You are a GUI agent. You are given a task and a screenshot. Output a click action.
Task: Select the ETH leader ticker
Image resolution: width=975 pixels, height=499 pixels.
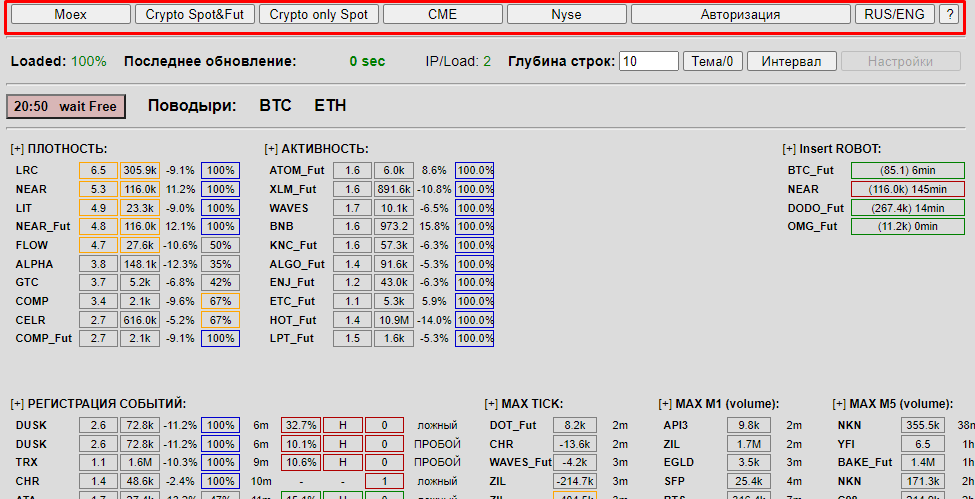tap(330, 105)
